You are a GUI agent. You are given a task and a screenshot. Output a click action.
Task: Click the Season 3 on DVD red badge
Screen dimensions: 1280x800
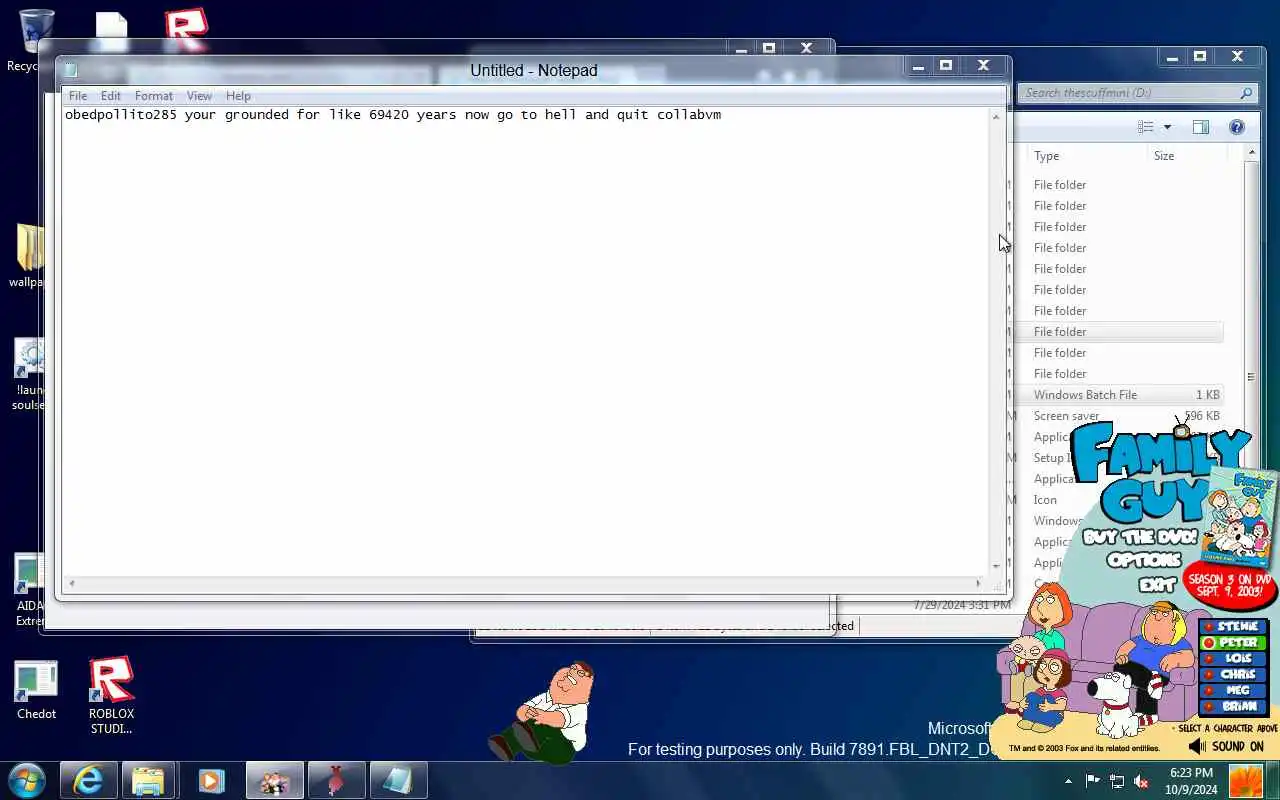[x=1230, y=585]
